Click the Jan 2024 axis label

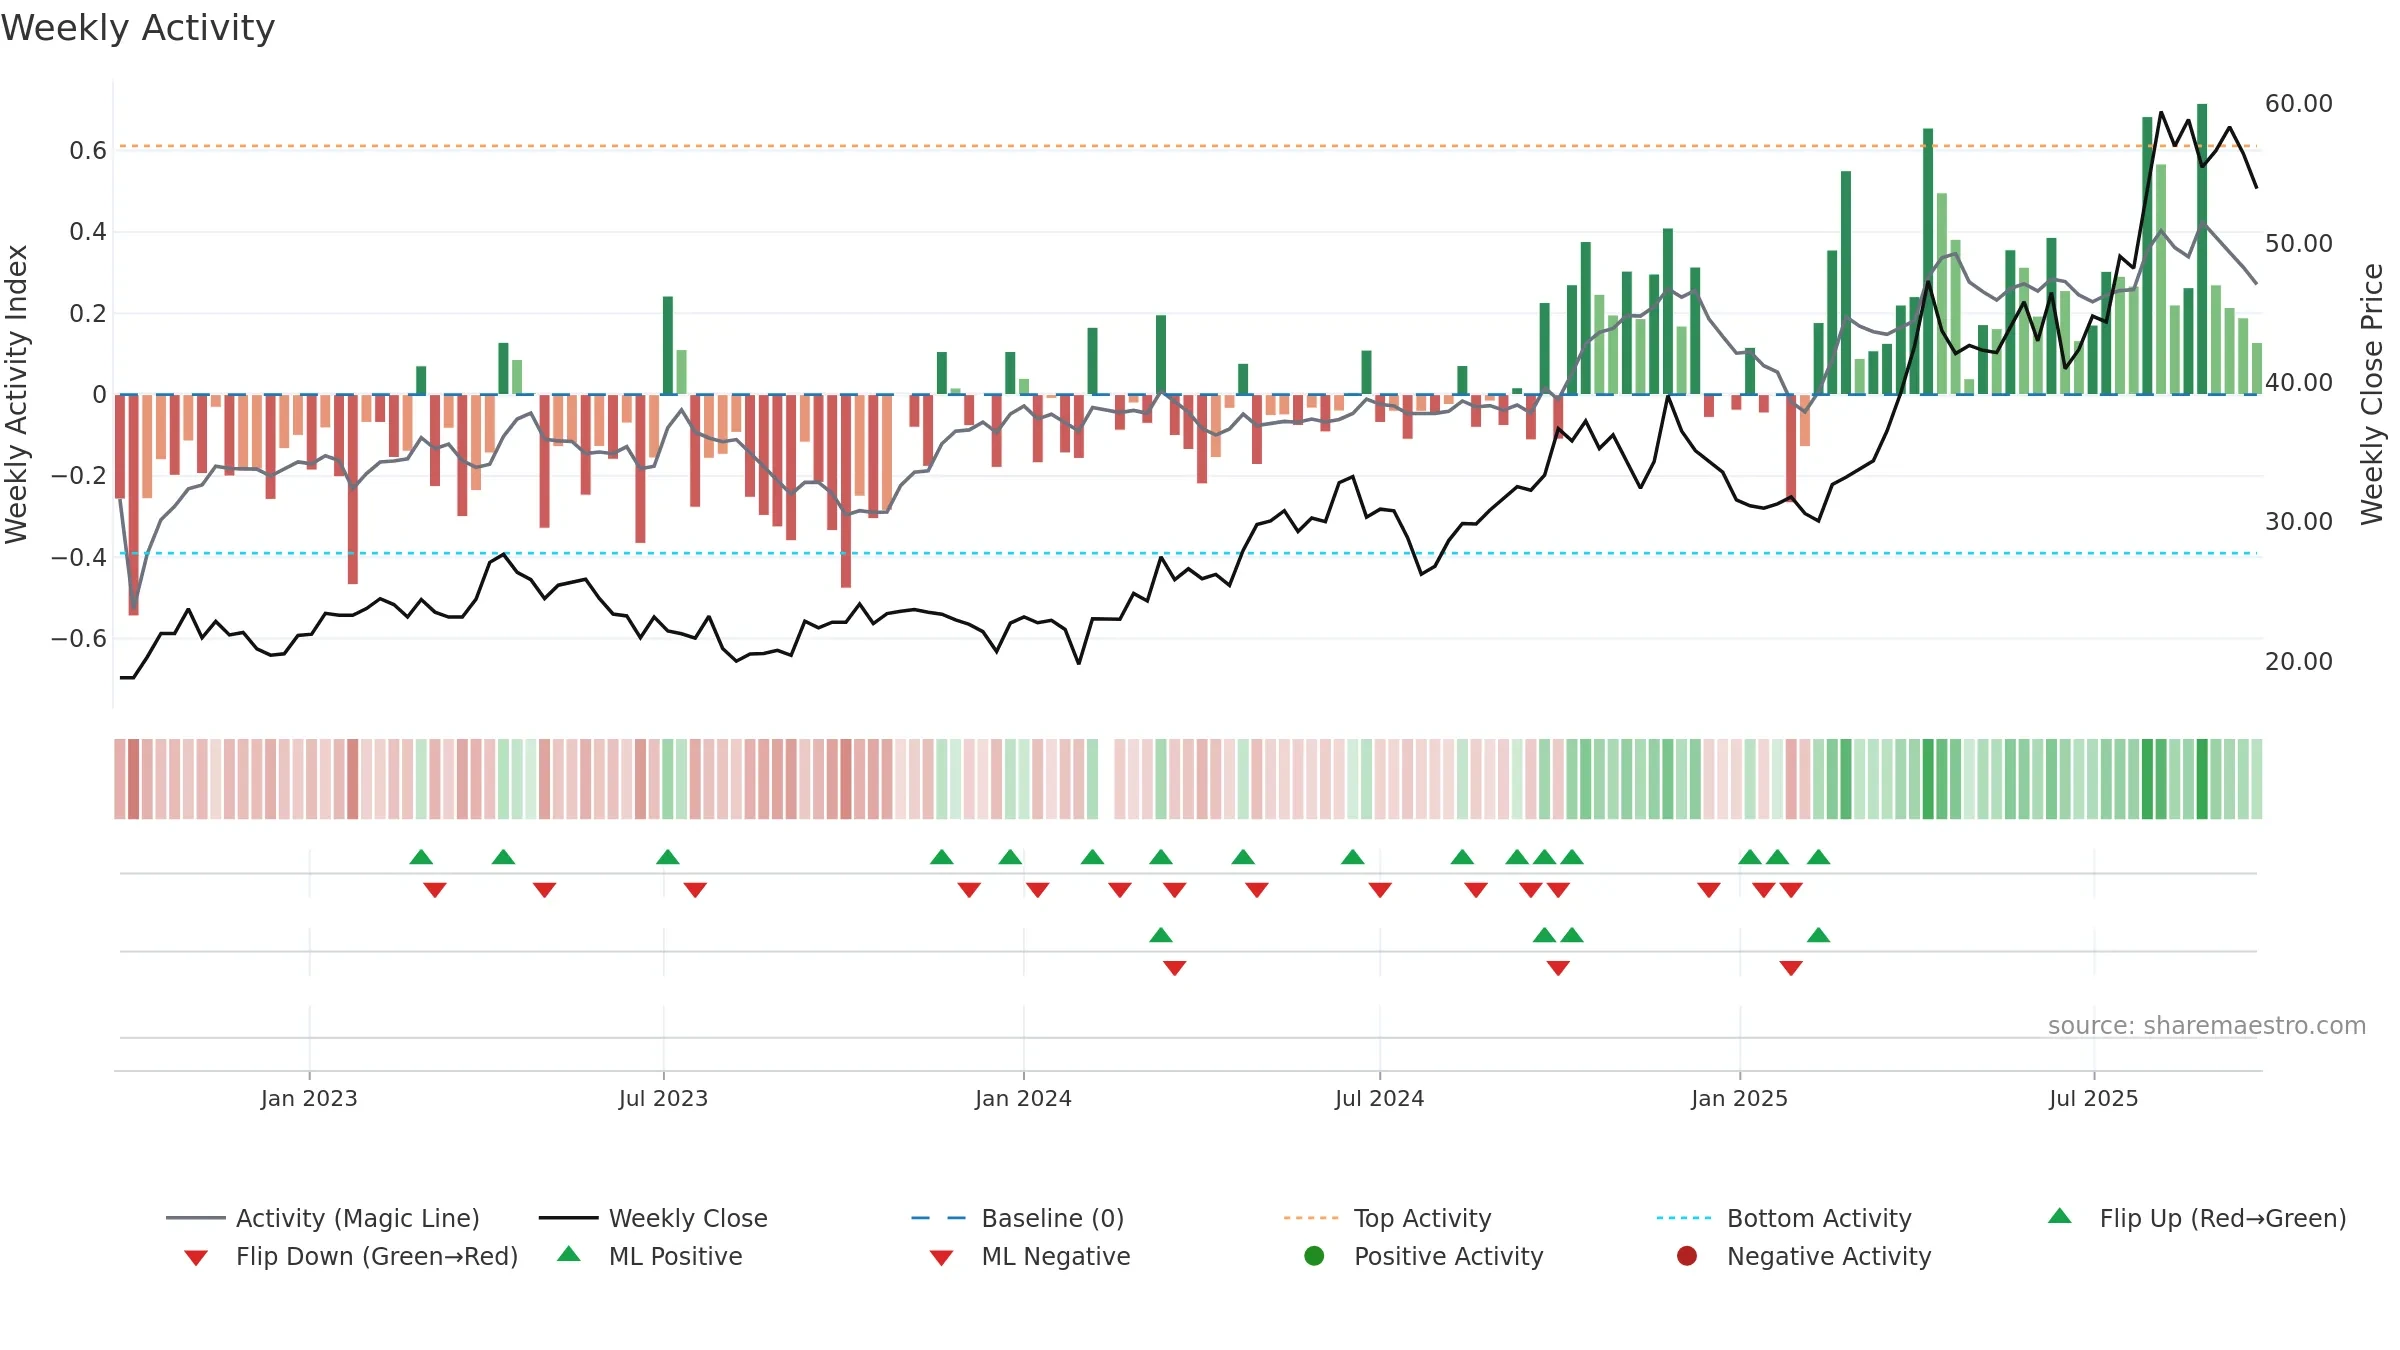click(x=1023, y=1098)
